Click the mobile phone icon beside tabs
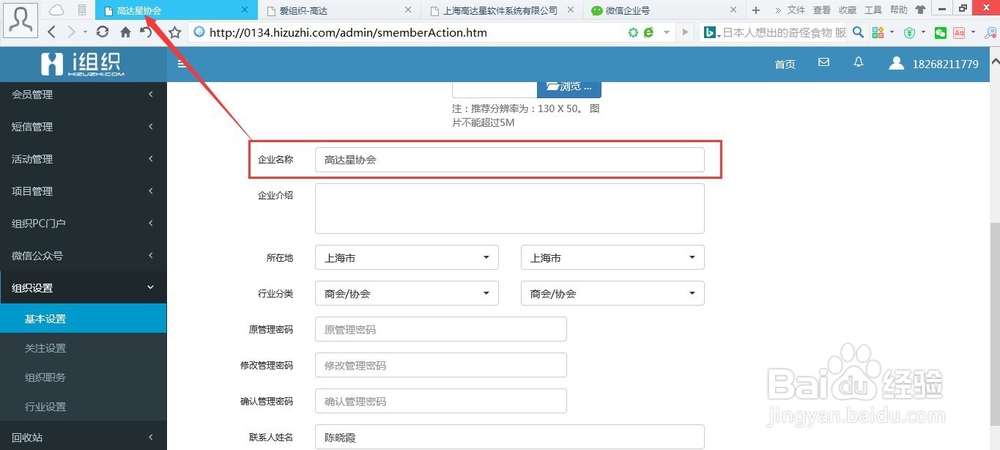Viewport: 1000px width, 450px height. tap(82, 10)
